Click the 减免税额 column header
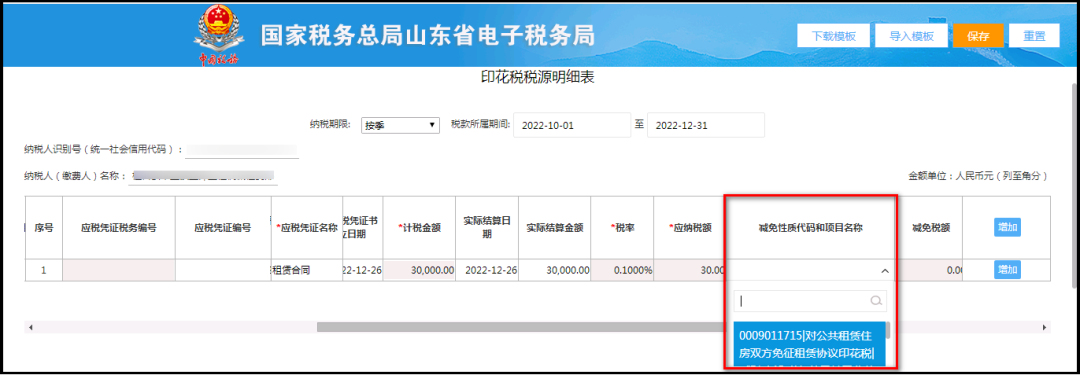The width and height of the screenshot is (1080, 375). point(931,227)
